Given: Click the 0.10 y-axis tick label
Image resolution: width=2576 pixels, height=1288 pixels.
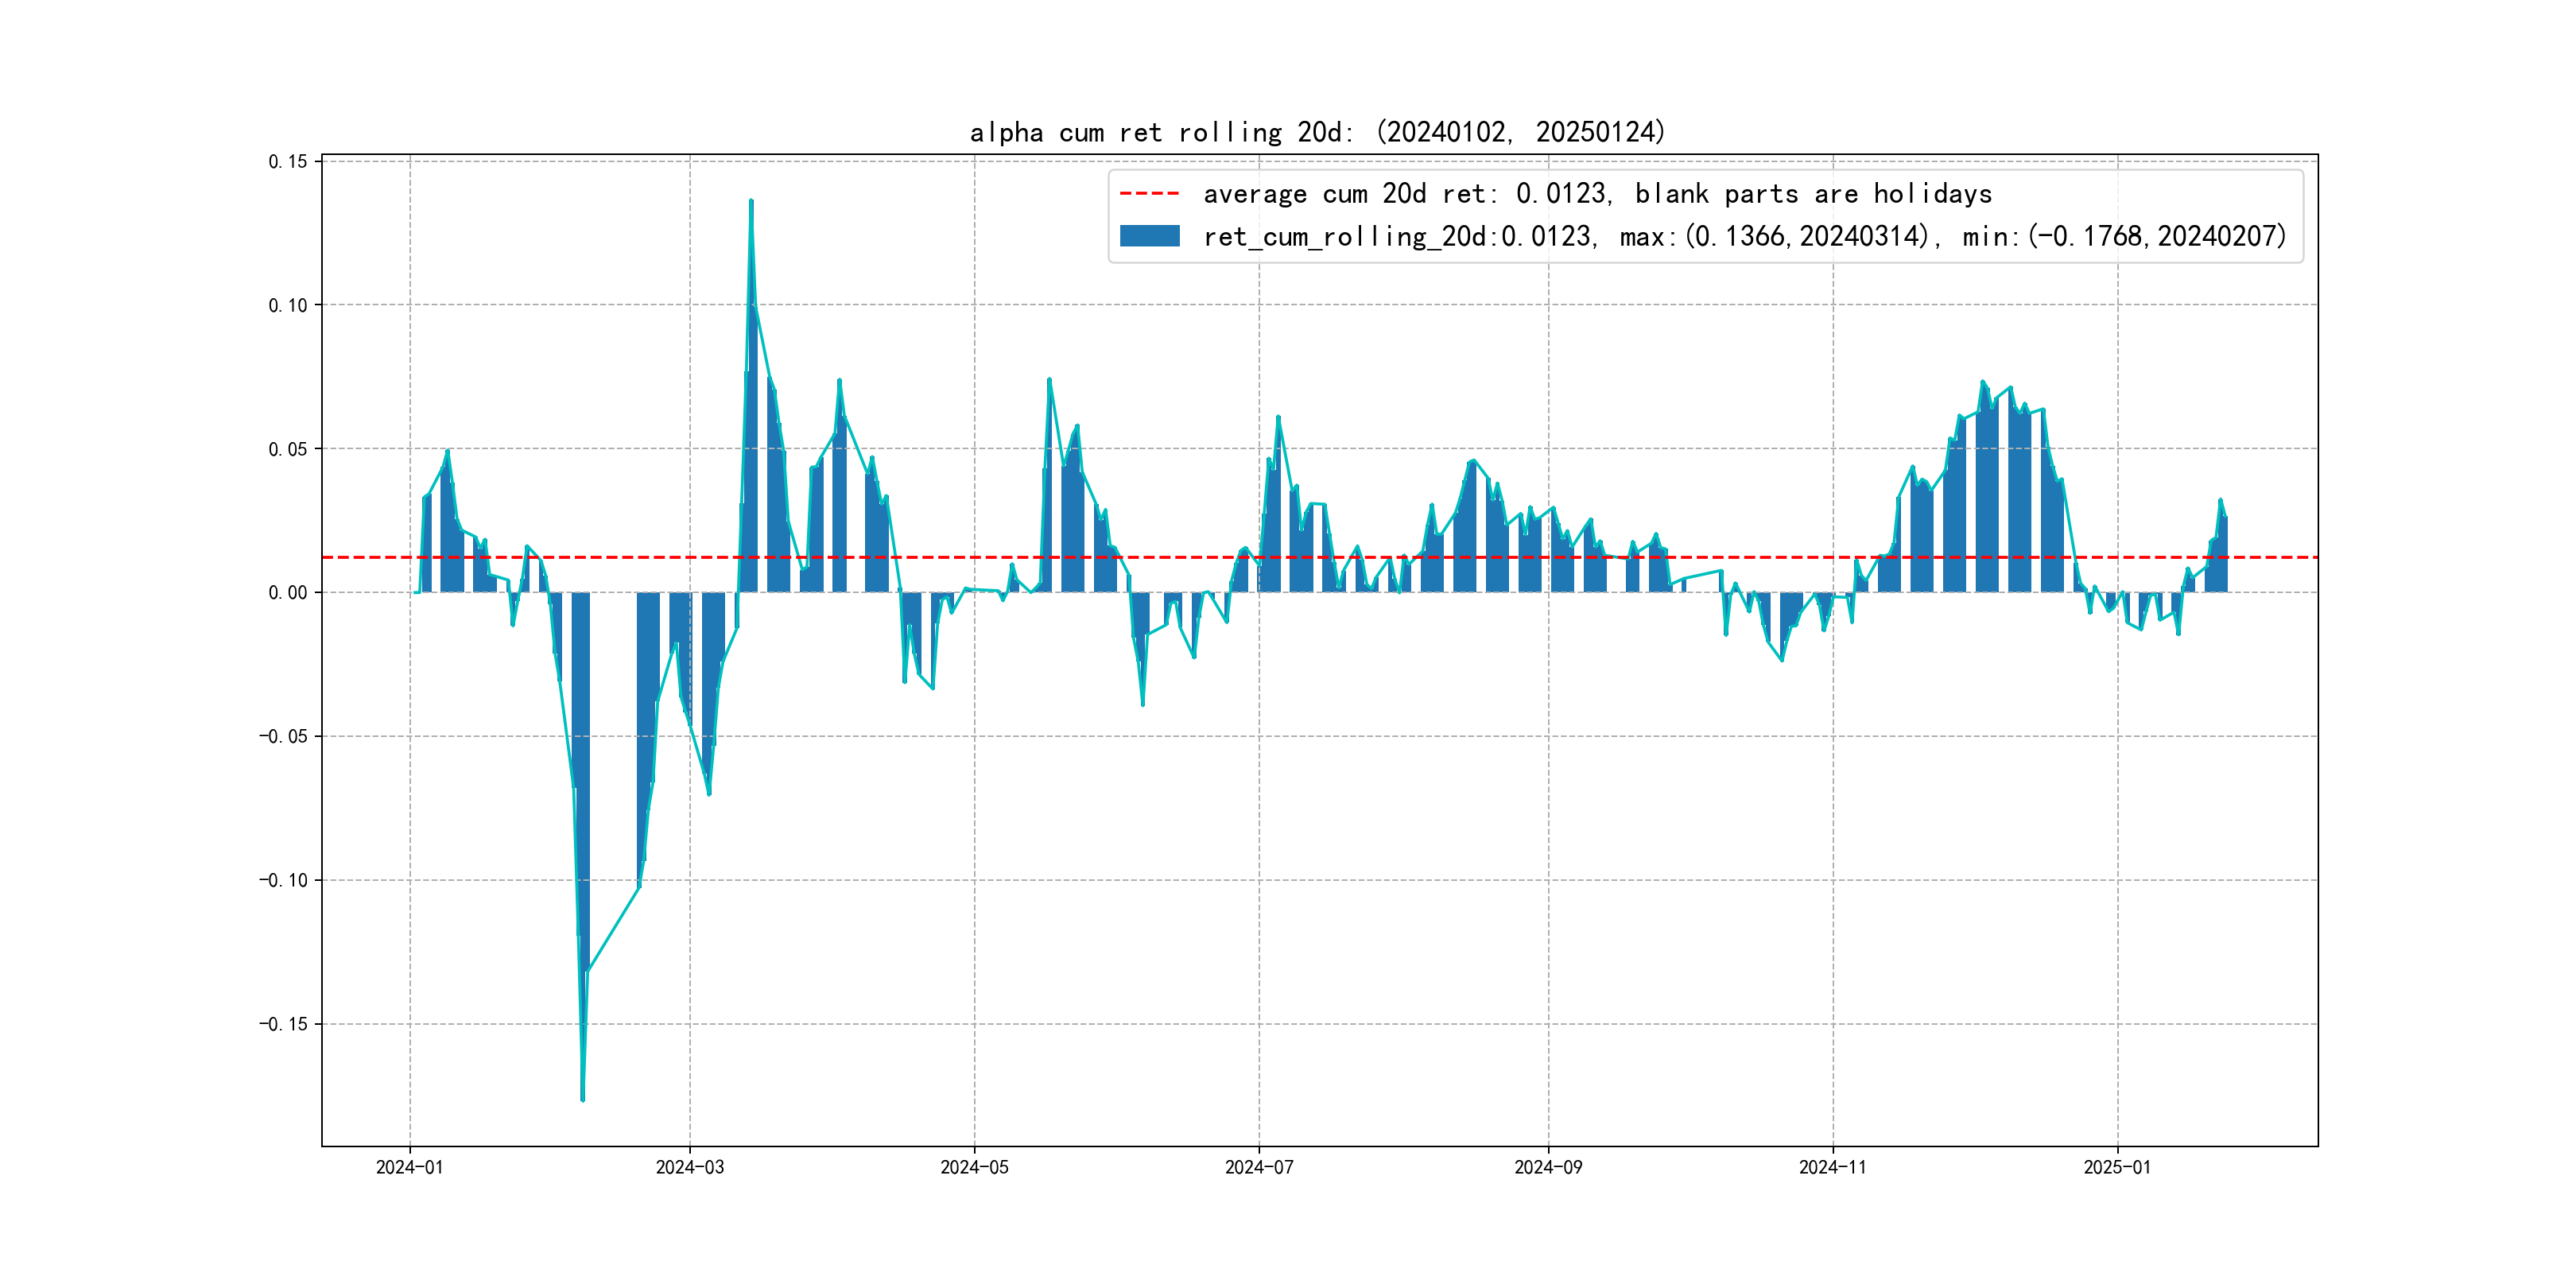Looking at the screenshot, I should tap(288, 305).
